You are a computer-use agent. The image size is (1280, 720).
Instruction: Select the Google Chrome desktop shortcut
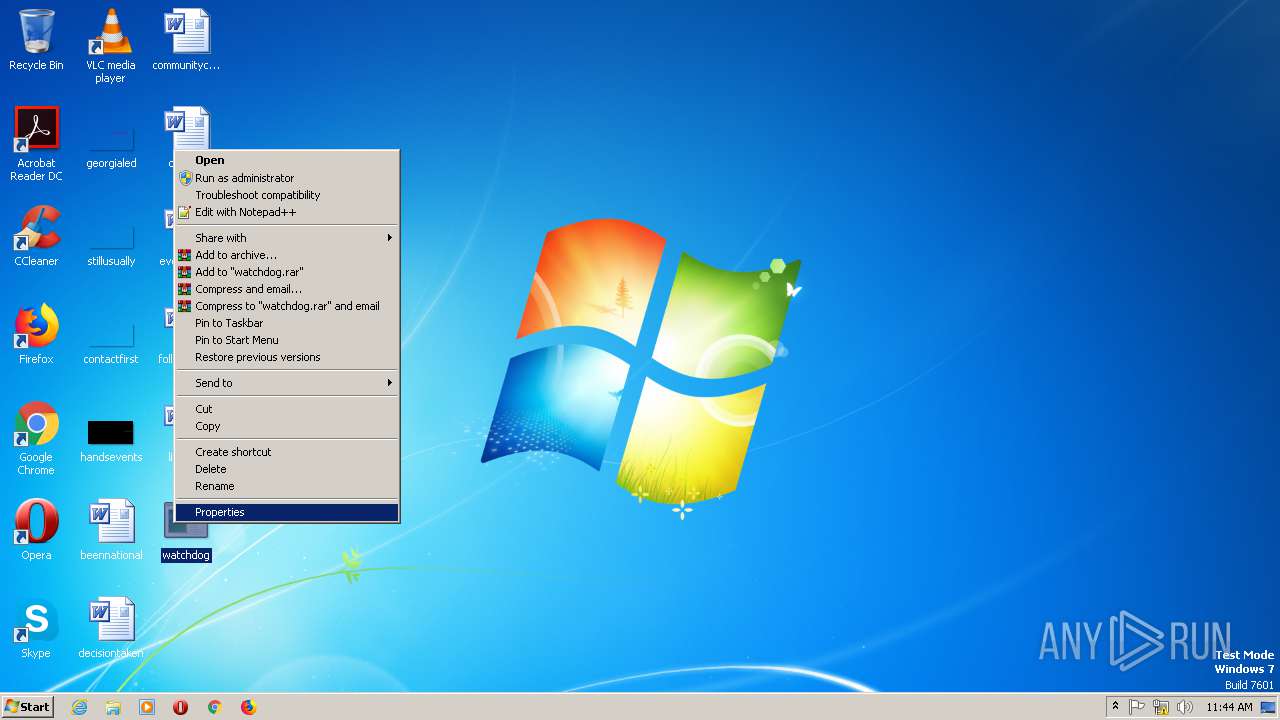(x=36, y=438)
